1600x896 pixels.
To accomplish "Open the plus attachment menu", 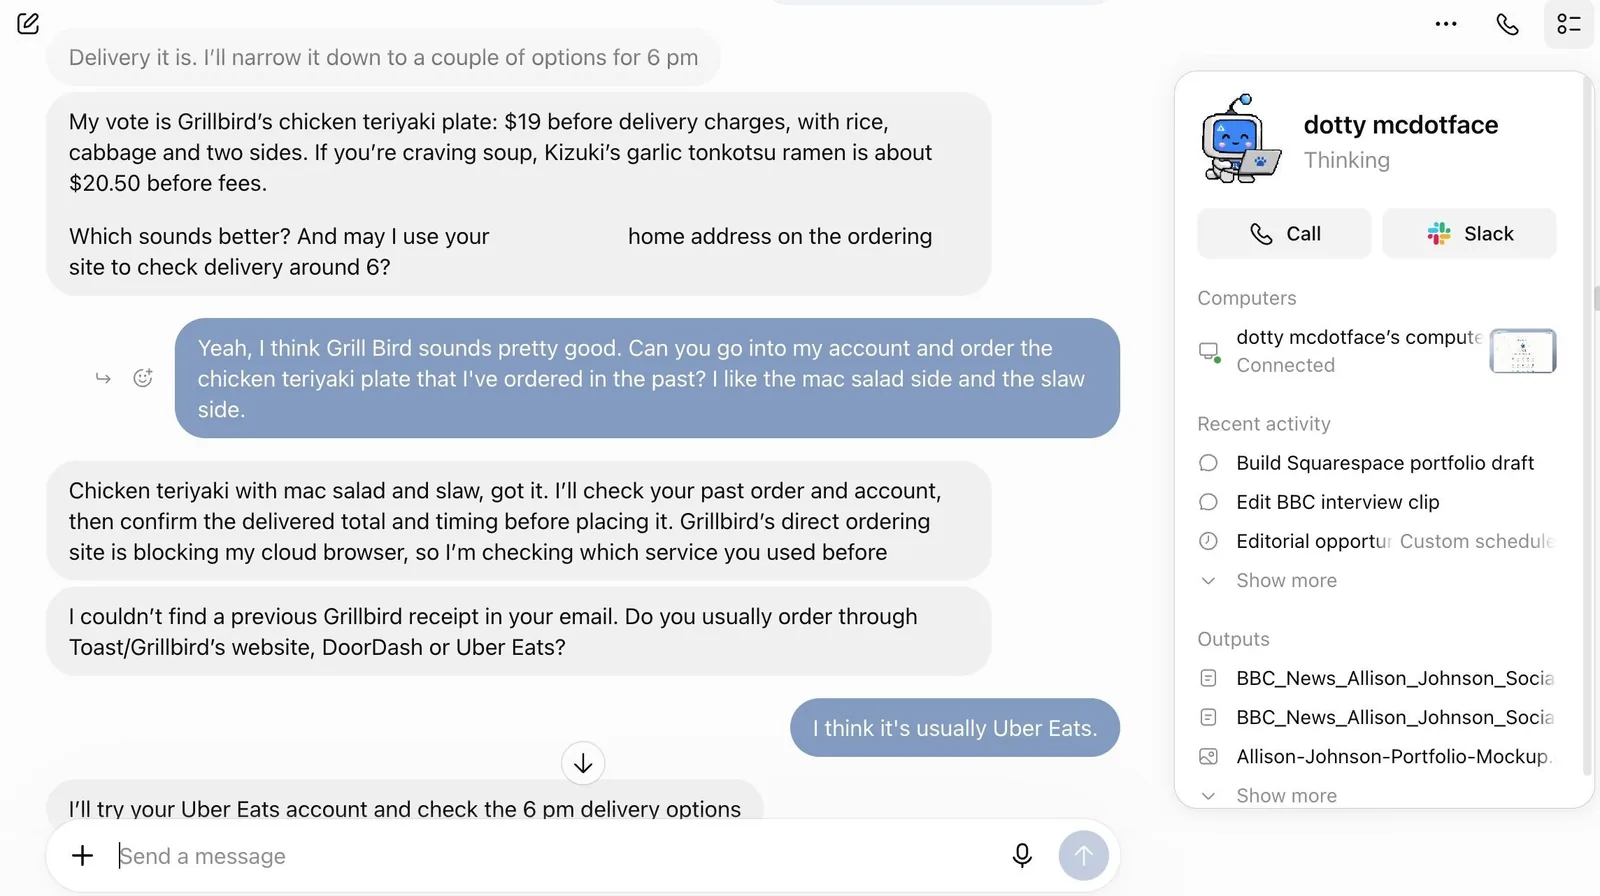I will click(83, 855).
